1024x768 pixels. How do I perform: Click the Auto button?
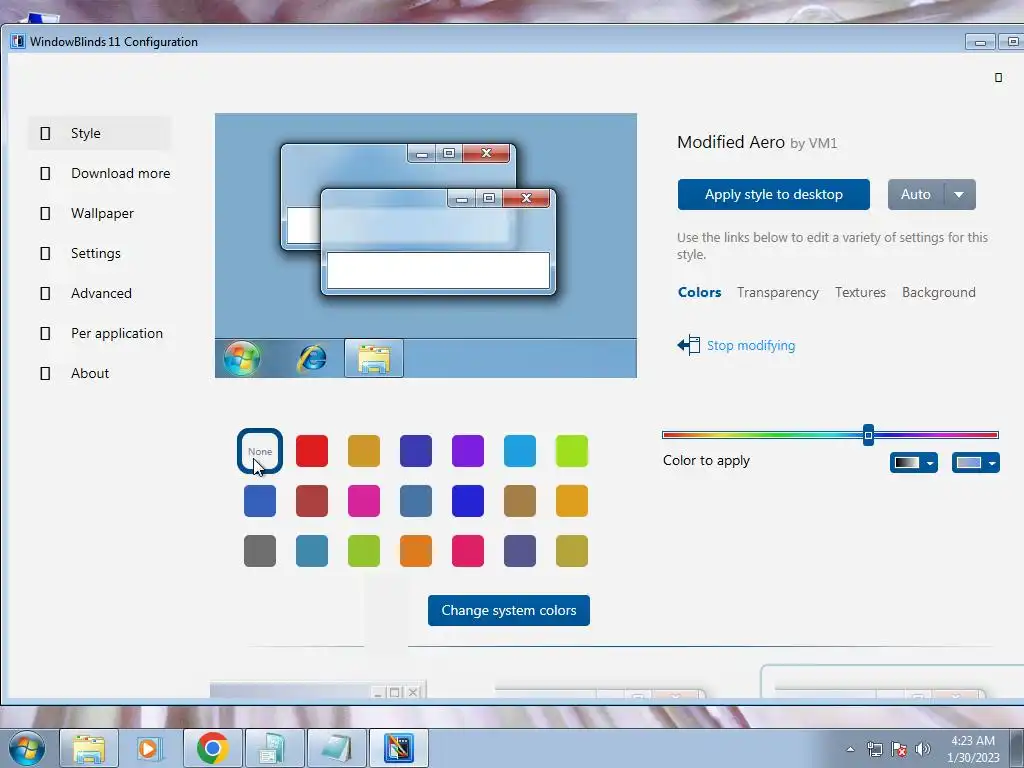(x=916, y=195)
